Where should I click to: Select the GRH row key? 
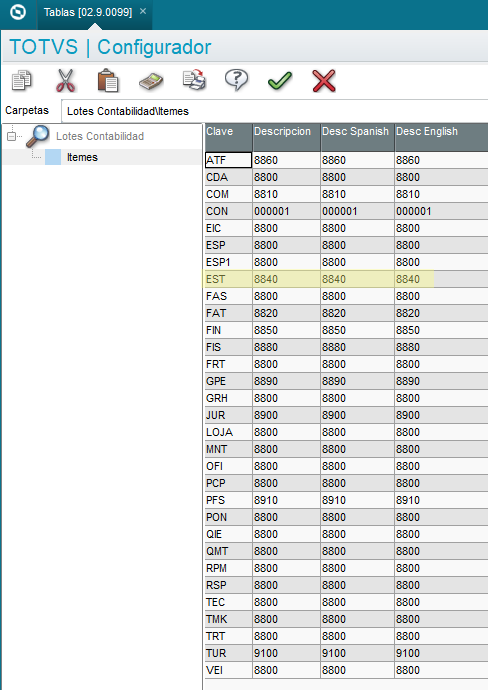(x=228, y=398)
